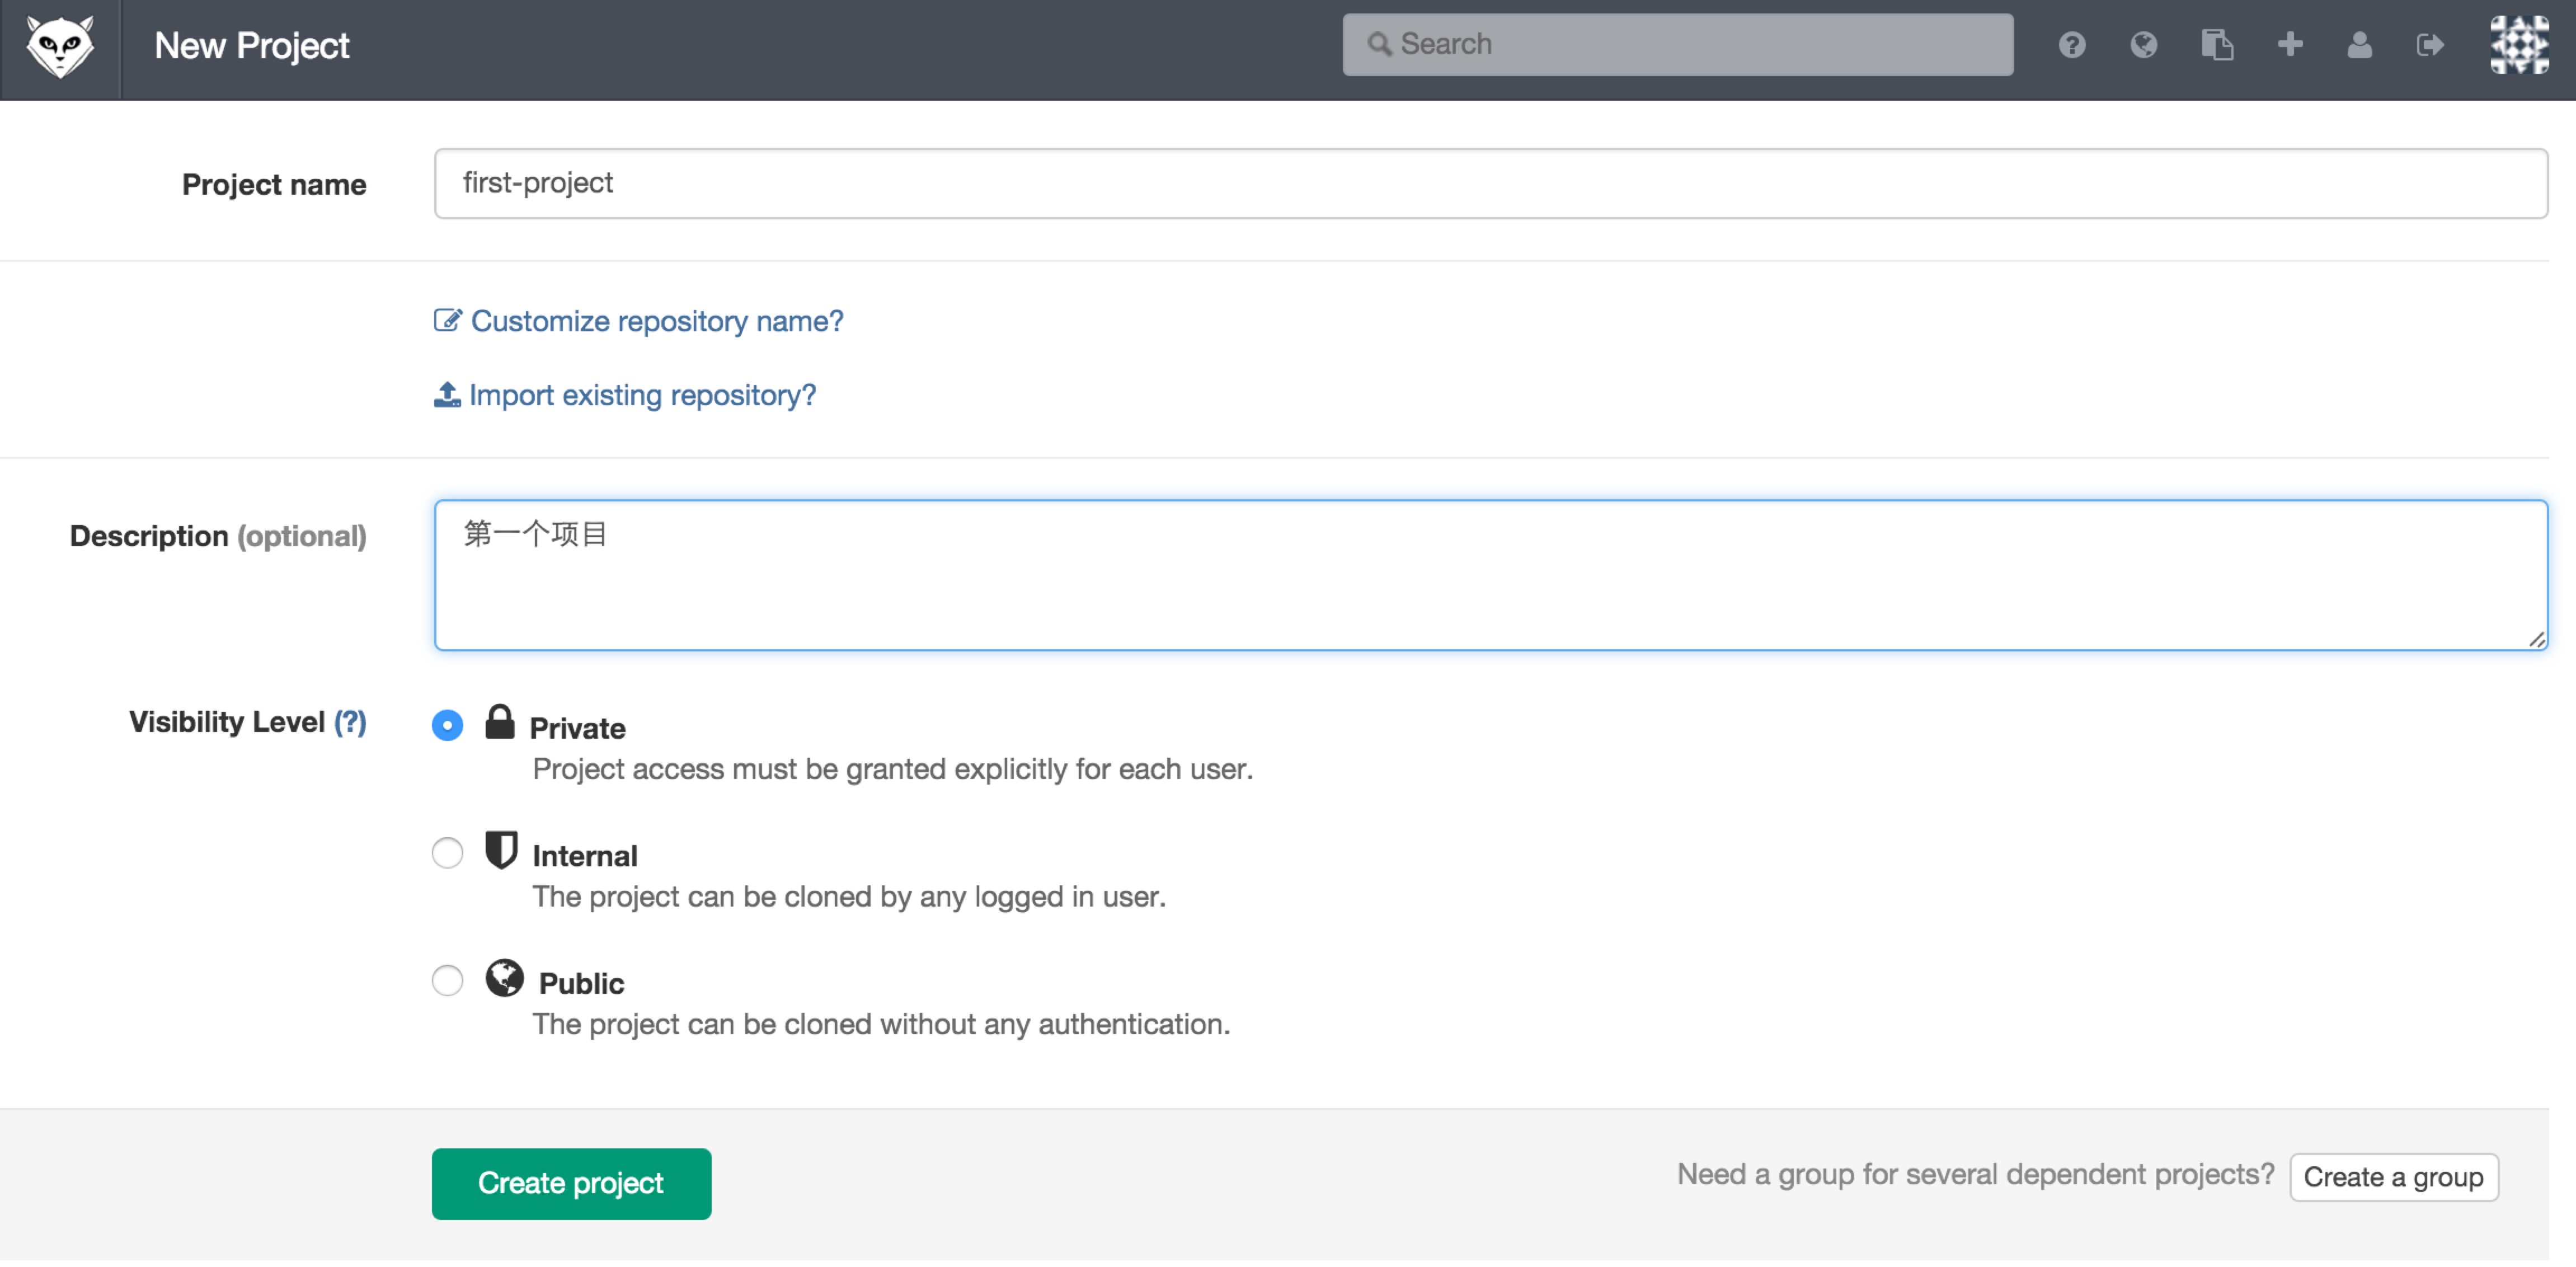The height and width of the screenshot is (1267, 2576).
Task: Select the Internal visibility radio button
Action: [x=447, y=853]
